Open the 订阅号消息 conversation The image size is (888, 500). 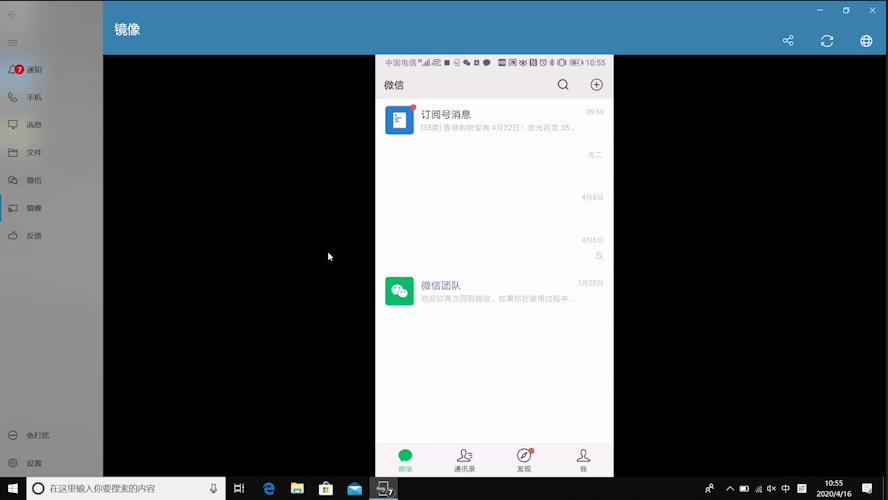tap(494, 120)
